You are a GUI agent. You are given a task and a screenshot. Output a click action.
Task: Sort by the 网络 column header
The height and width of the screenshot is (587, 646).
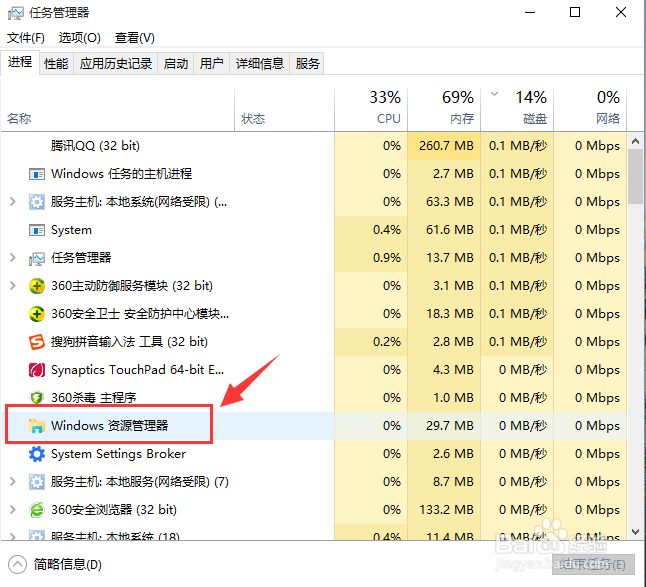click(x=590, y=110)
